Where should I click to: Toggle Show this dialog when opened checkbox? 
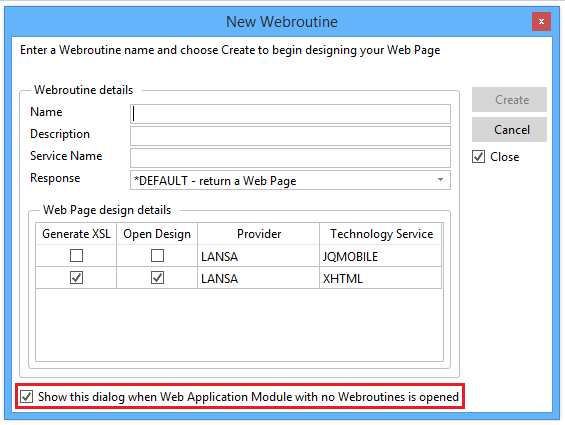pos(27,397)
